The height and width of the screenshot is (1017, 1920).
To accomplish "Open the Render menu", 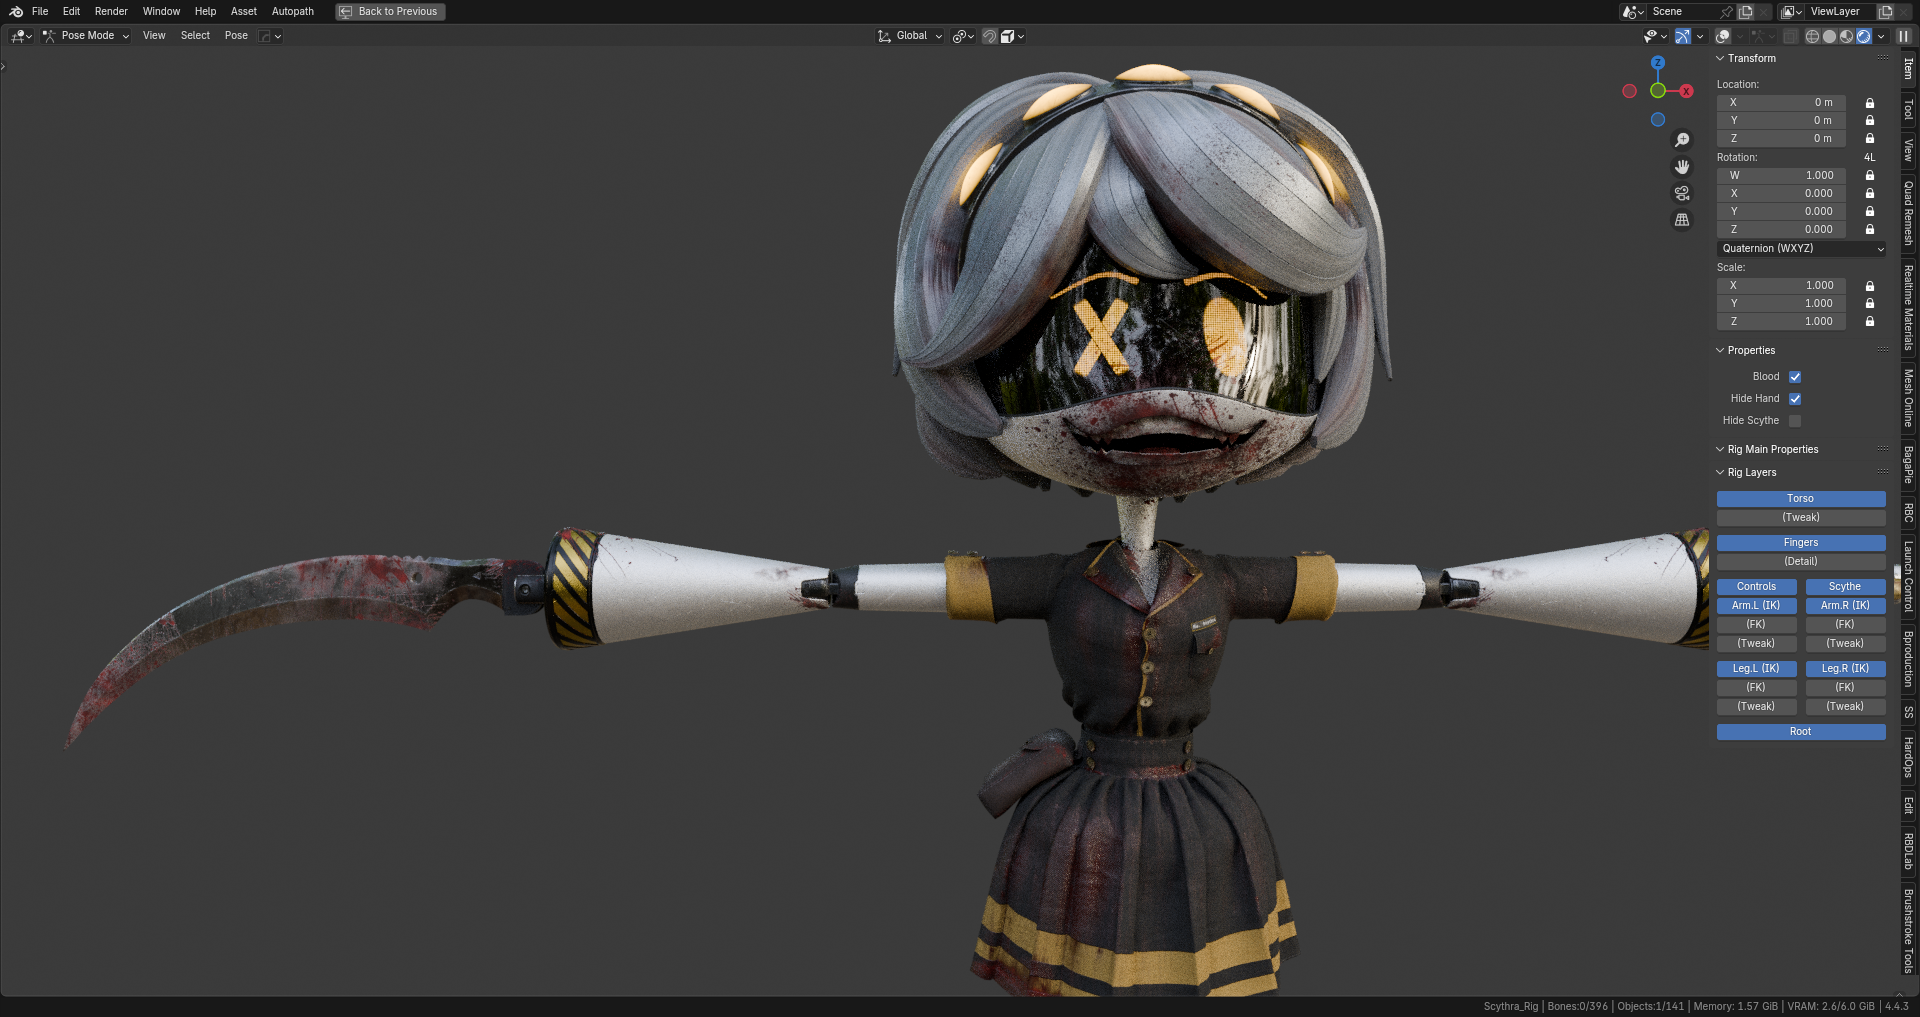I will pyautogui.click(x=111, y=12).
